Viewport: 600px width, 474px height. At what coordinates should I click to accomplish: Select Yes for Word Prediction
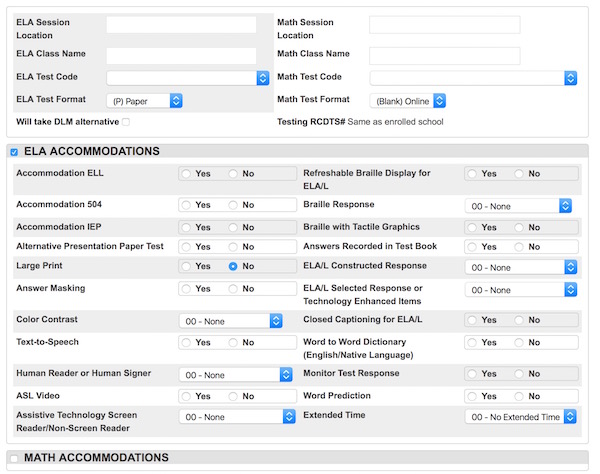point(472,396)
